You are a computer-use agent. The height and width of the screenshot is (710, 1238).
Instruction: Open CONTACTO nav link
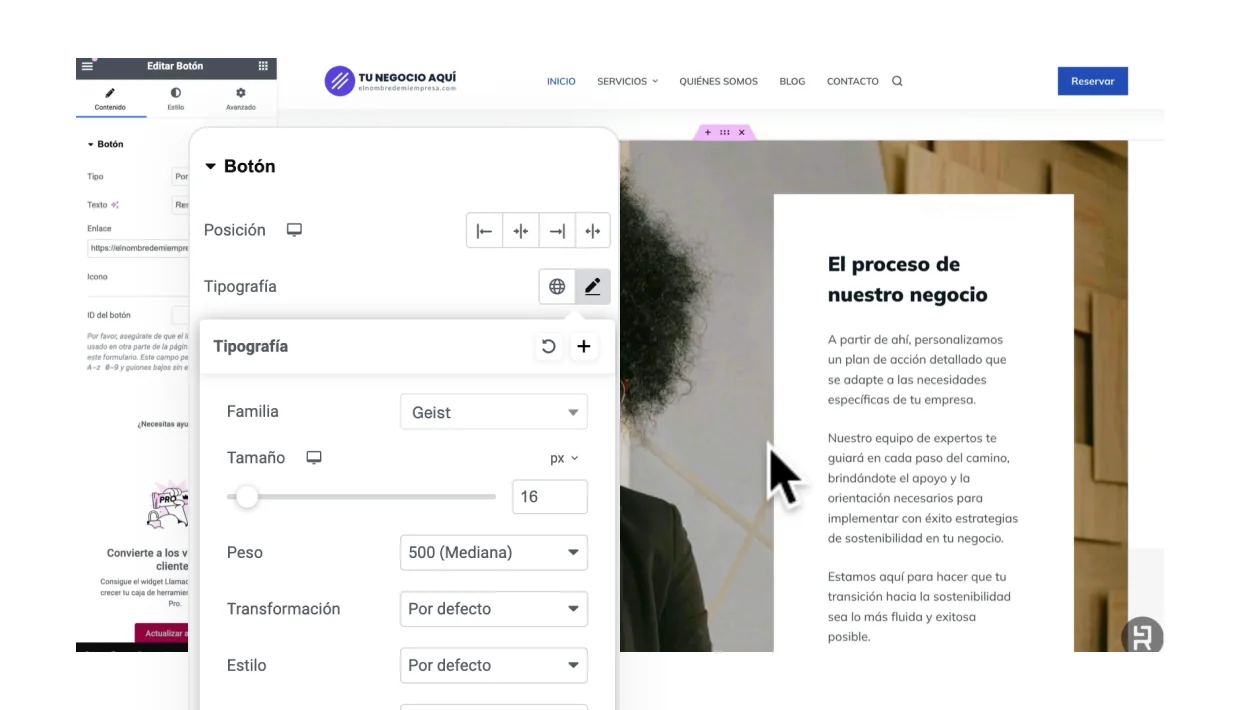[x=852, y=82]
